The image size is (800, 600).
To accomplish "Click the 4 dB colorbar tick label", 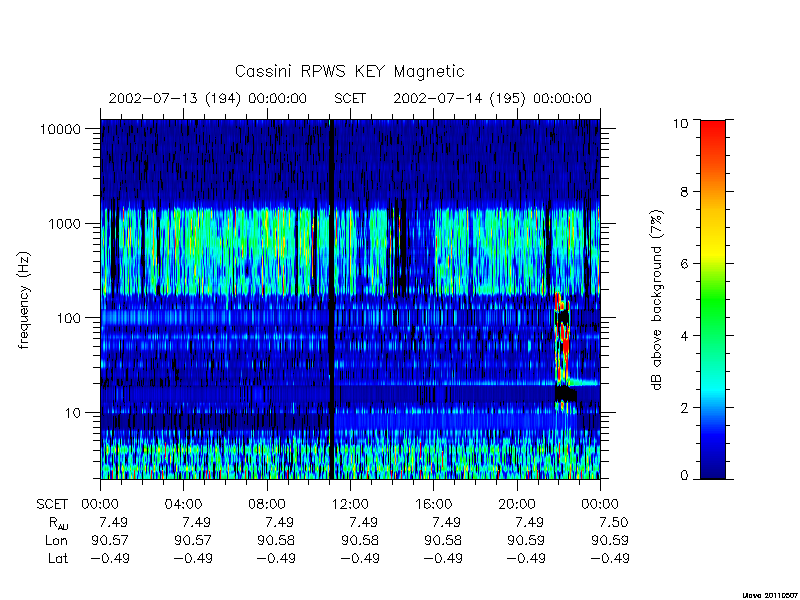I will click(684, 336).
